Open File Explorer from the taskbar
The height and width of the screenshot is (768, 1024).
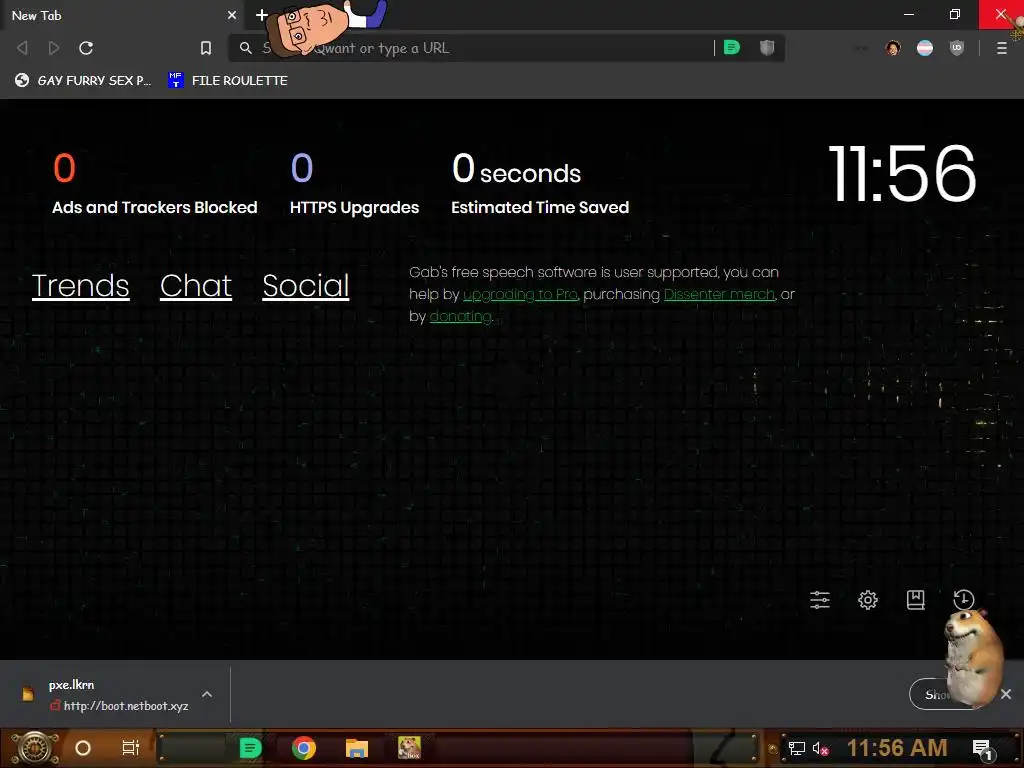pos(357,748)
